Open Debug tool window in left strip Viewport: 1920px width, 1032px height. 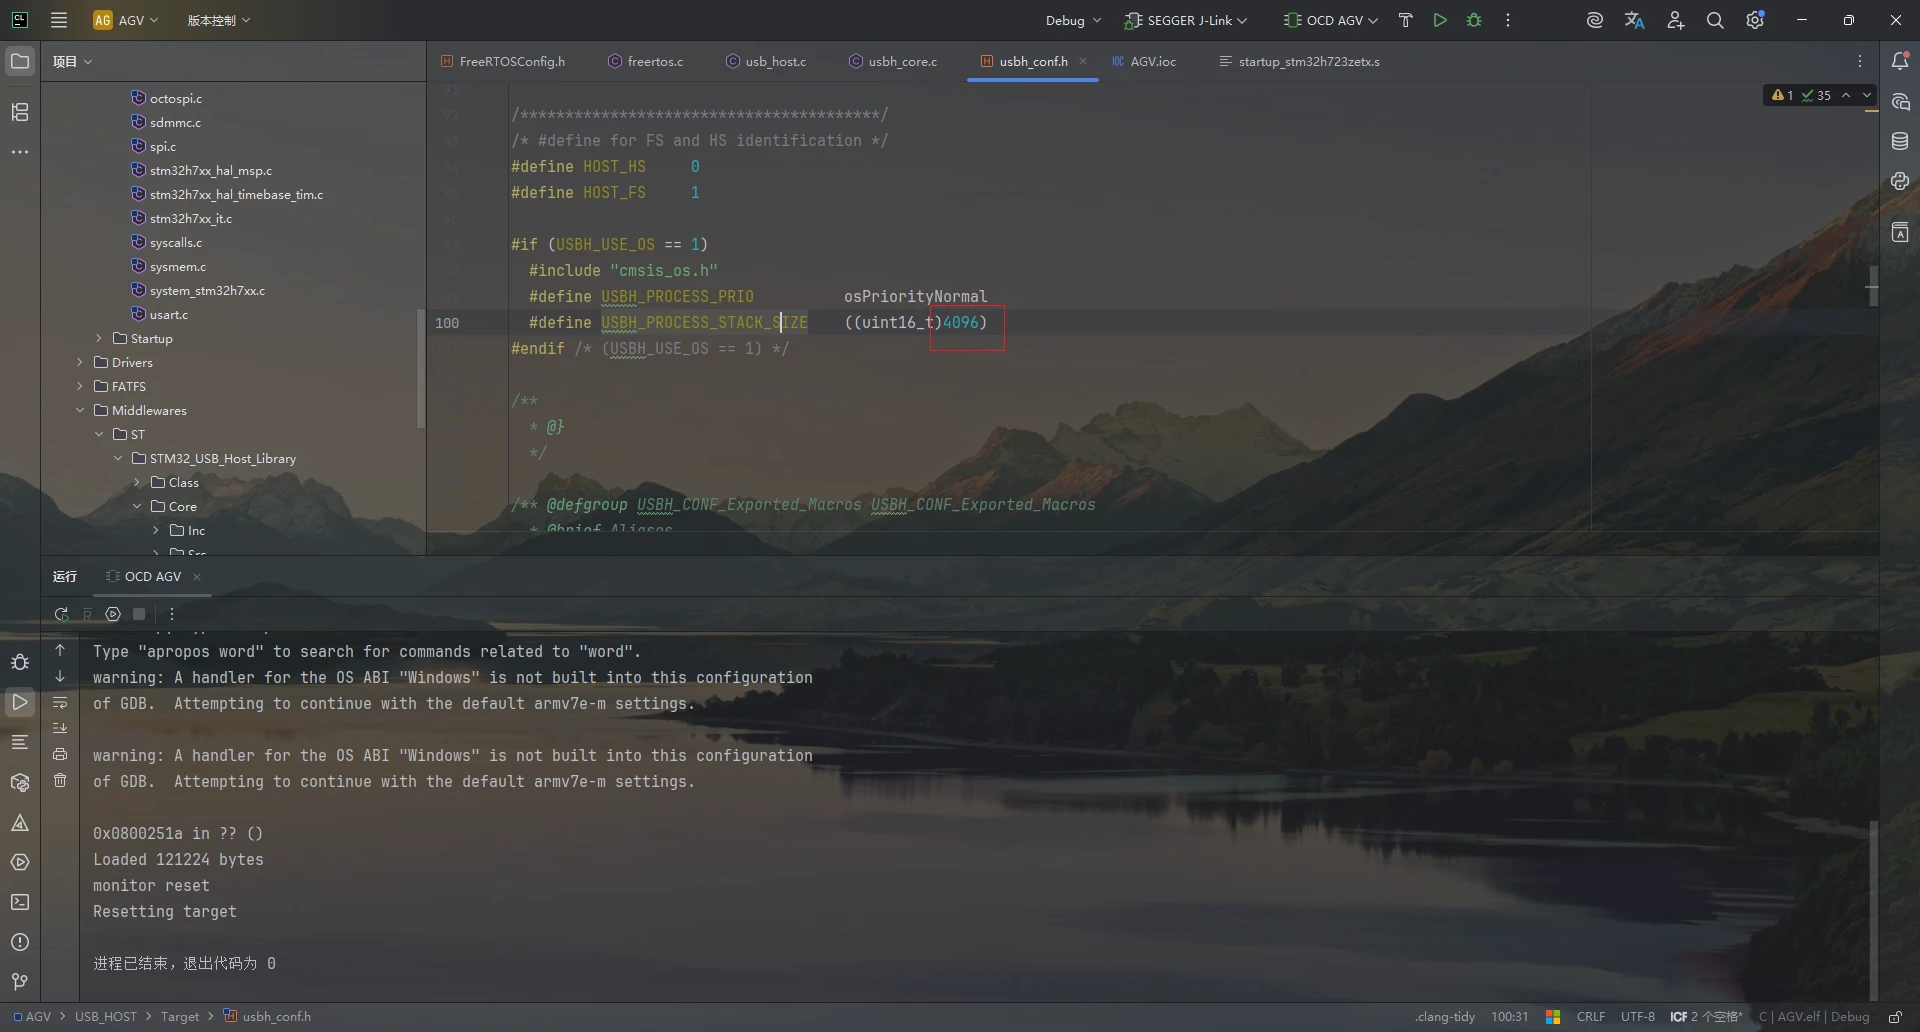pyautogui.click(x=20, y=662)
